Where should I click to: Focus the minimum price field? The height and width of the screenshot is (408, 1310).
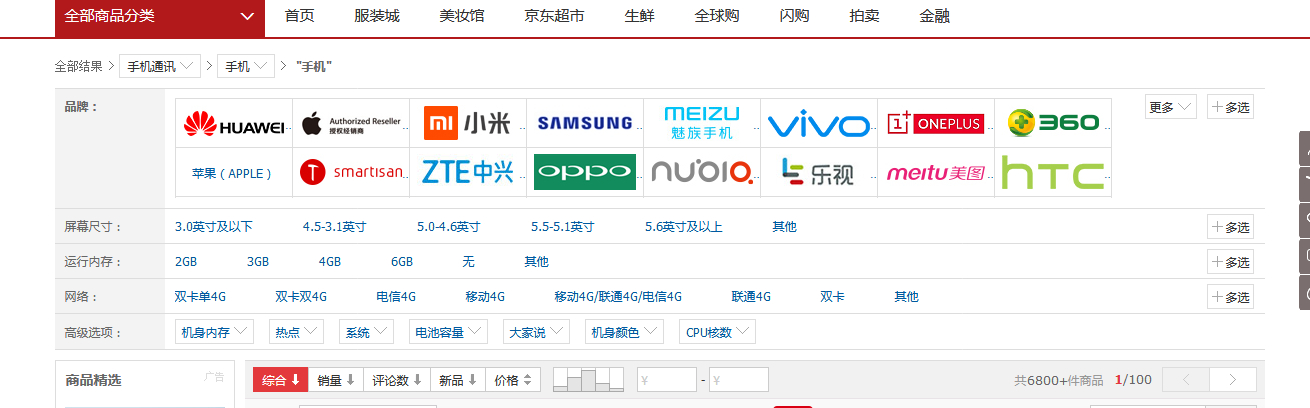(x=667, y=380)
